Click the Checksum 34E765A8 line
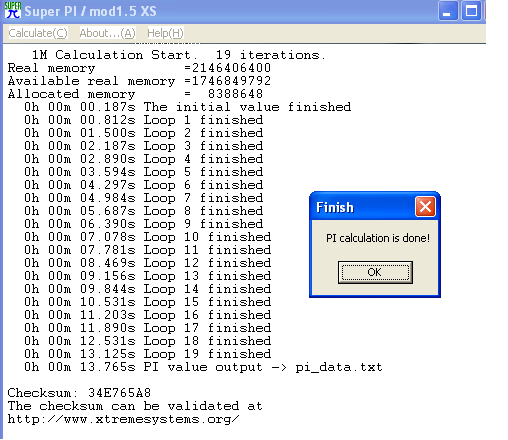Screen dimensions: 508x440 (79, 393)
